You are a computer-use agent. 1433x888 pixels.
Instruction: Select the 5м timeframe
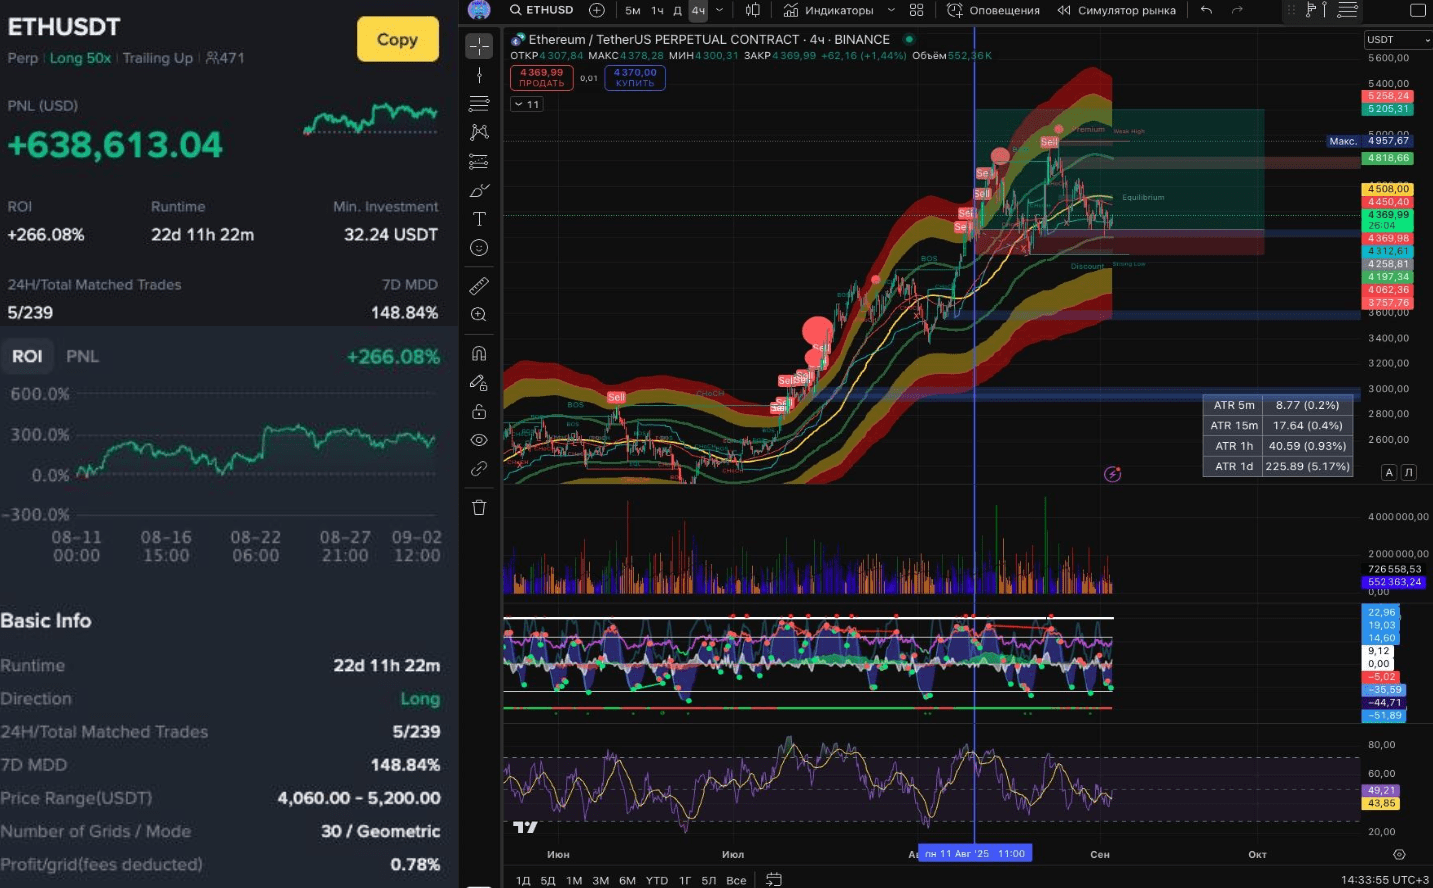click(x=633, y=10)
